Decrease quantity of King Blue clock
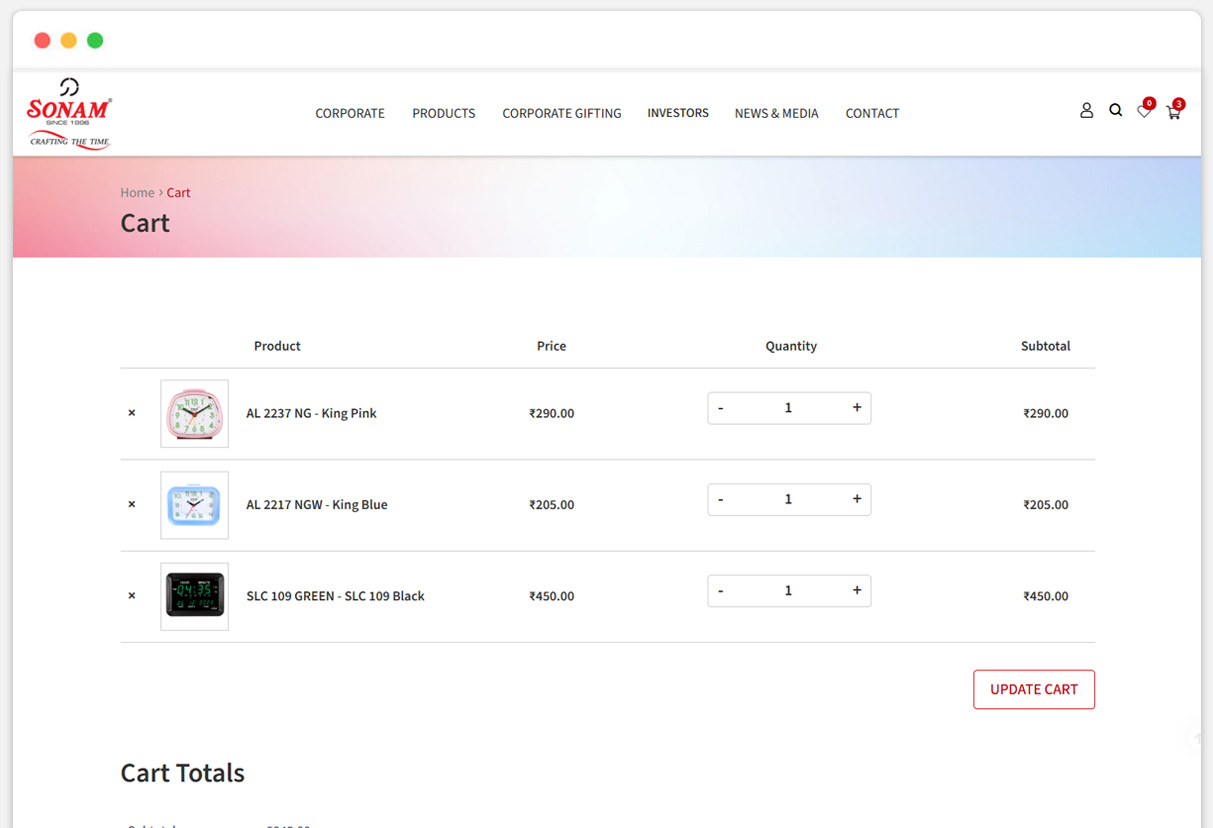This screenshot has height=828, width=1213. [720, 499]
